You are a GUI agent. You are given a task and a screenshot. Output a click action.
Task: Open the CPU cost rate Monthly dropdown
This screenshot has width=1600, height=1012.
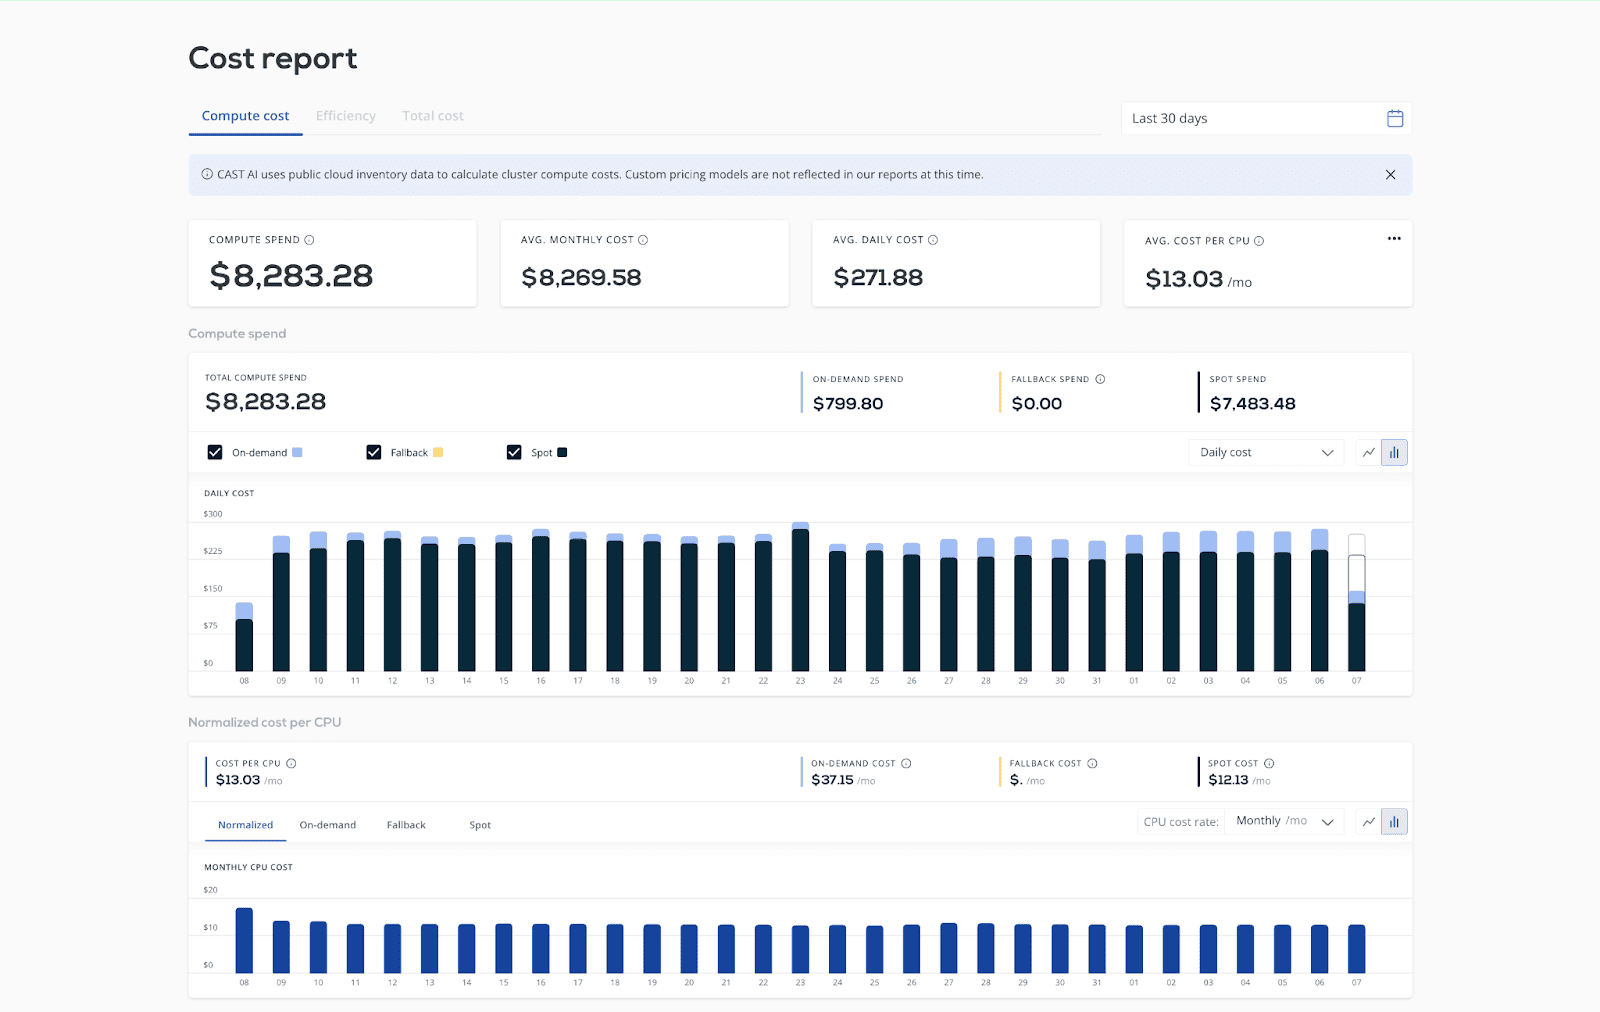tap(1285, 820)
